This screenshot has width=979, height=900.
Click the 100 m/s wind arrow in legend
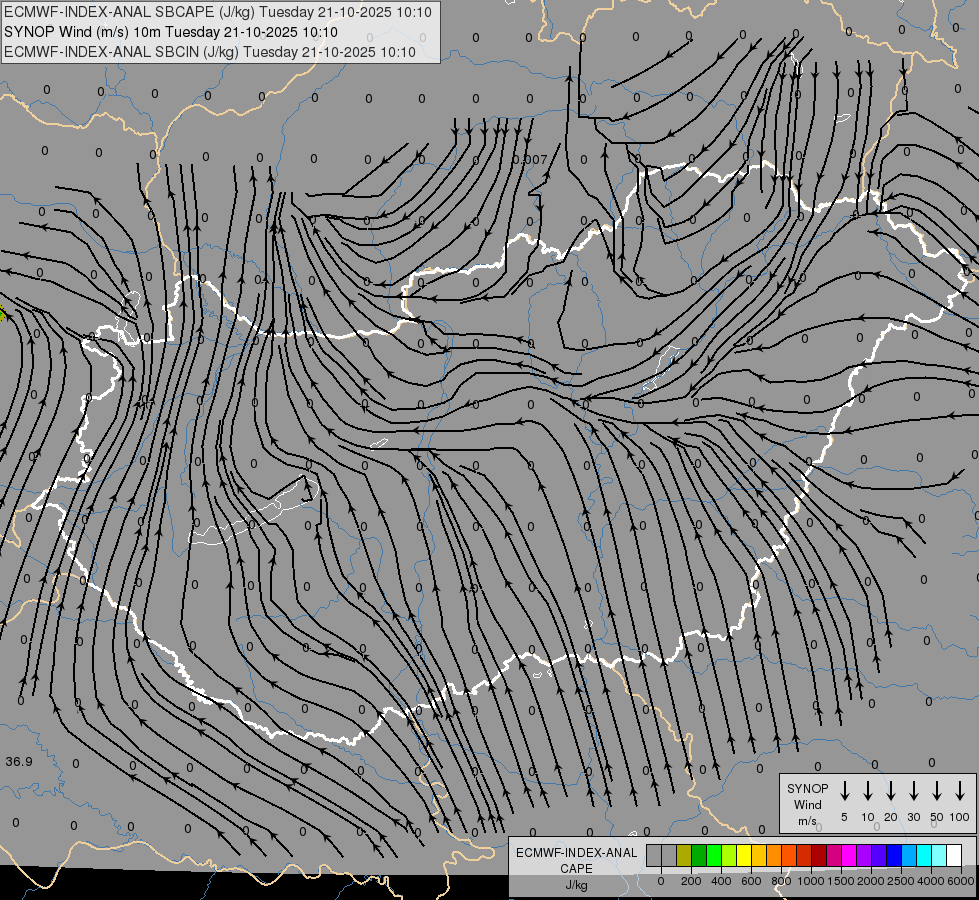(960, 791)
